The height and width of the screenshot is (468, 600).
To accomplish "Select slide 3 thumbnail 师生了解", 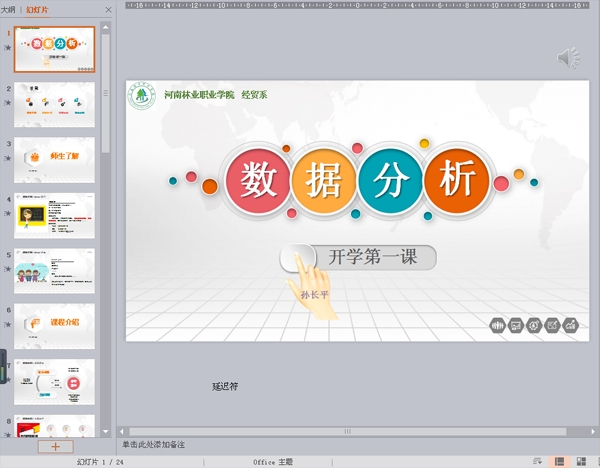I will (x=55, y=159).
